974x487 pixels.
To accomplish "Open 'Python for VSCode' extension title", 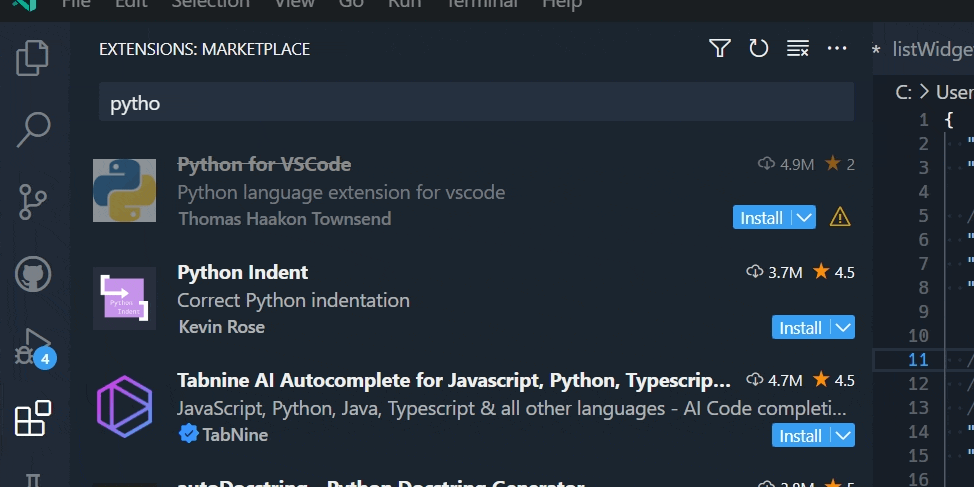I will coord(264,164).
